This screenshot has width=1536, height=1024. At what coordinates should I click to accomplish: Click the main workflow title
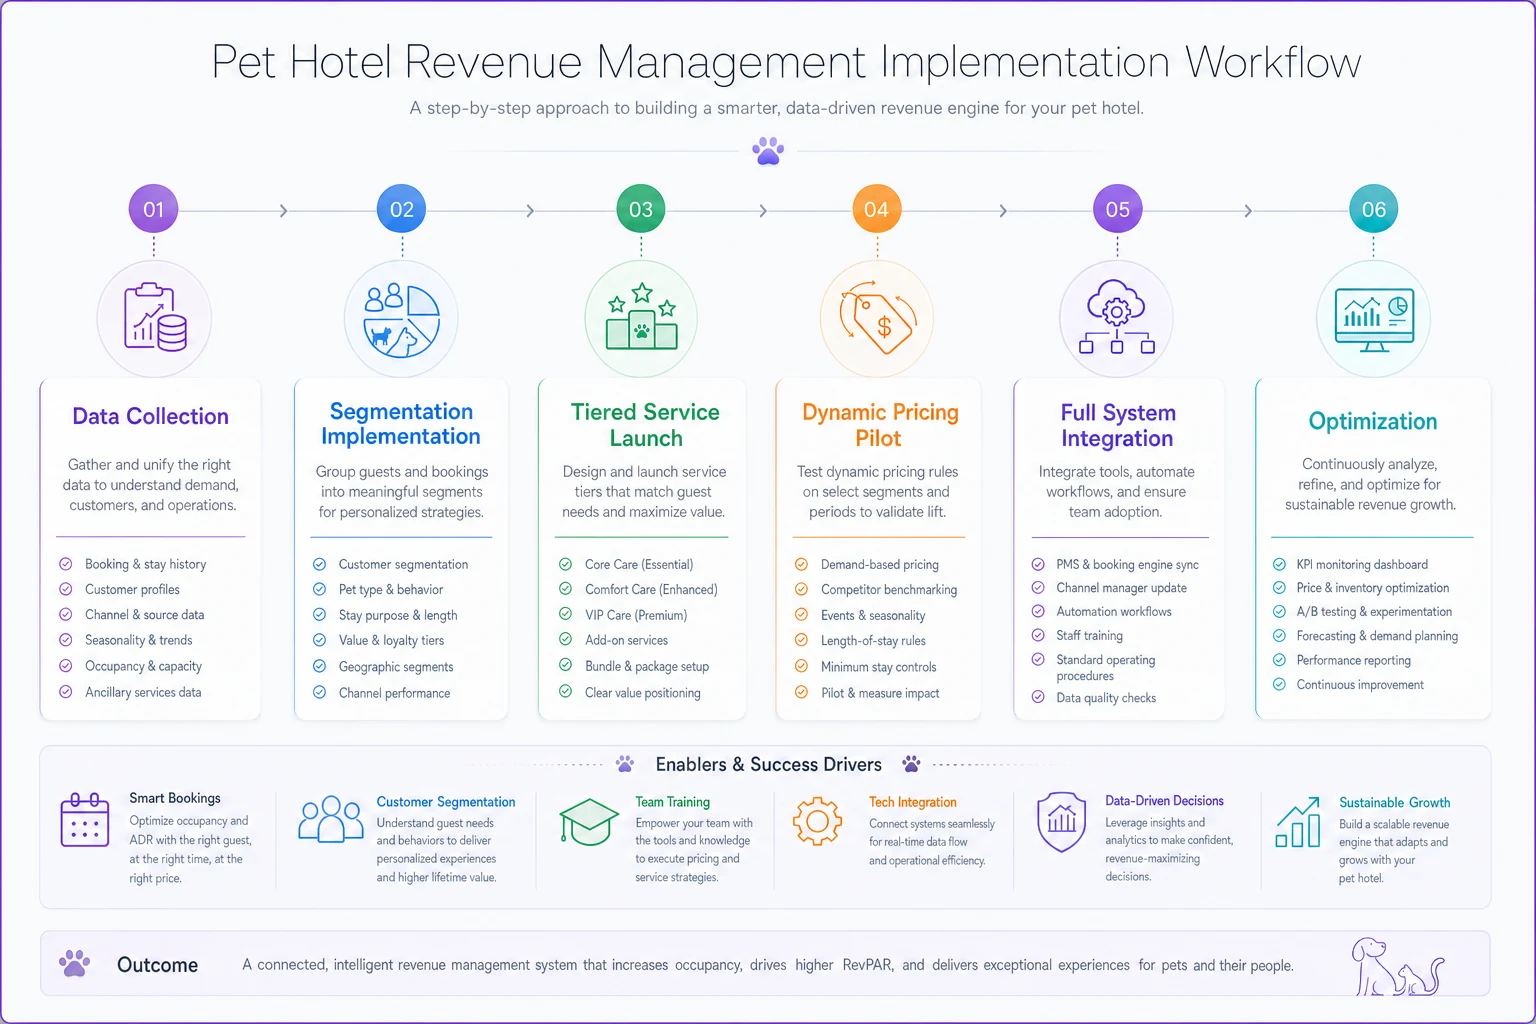click(786, 63)
